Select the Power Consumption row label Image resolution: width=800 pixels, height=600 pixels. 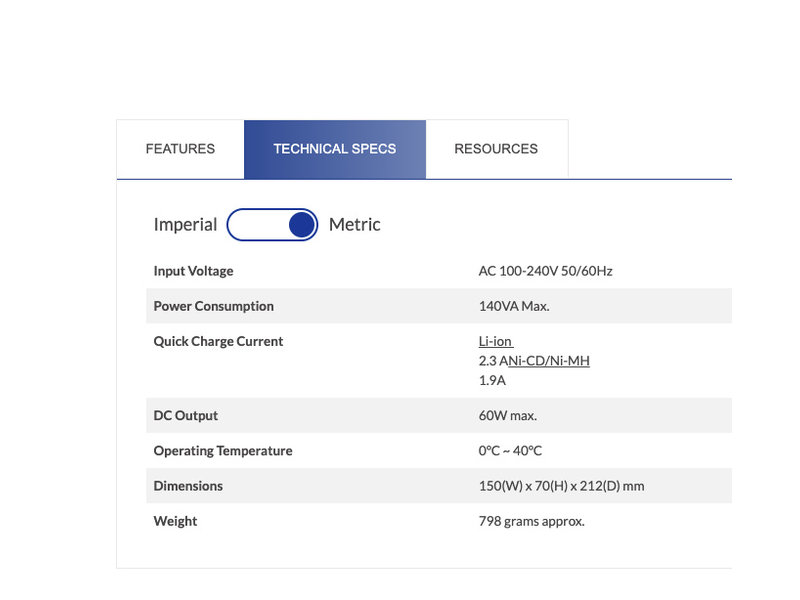point(213,306)
